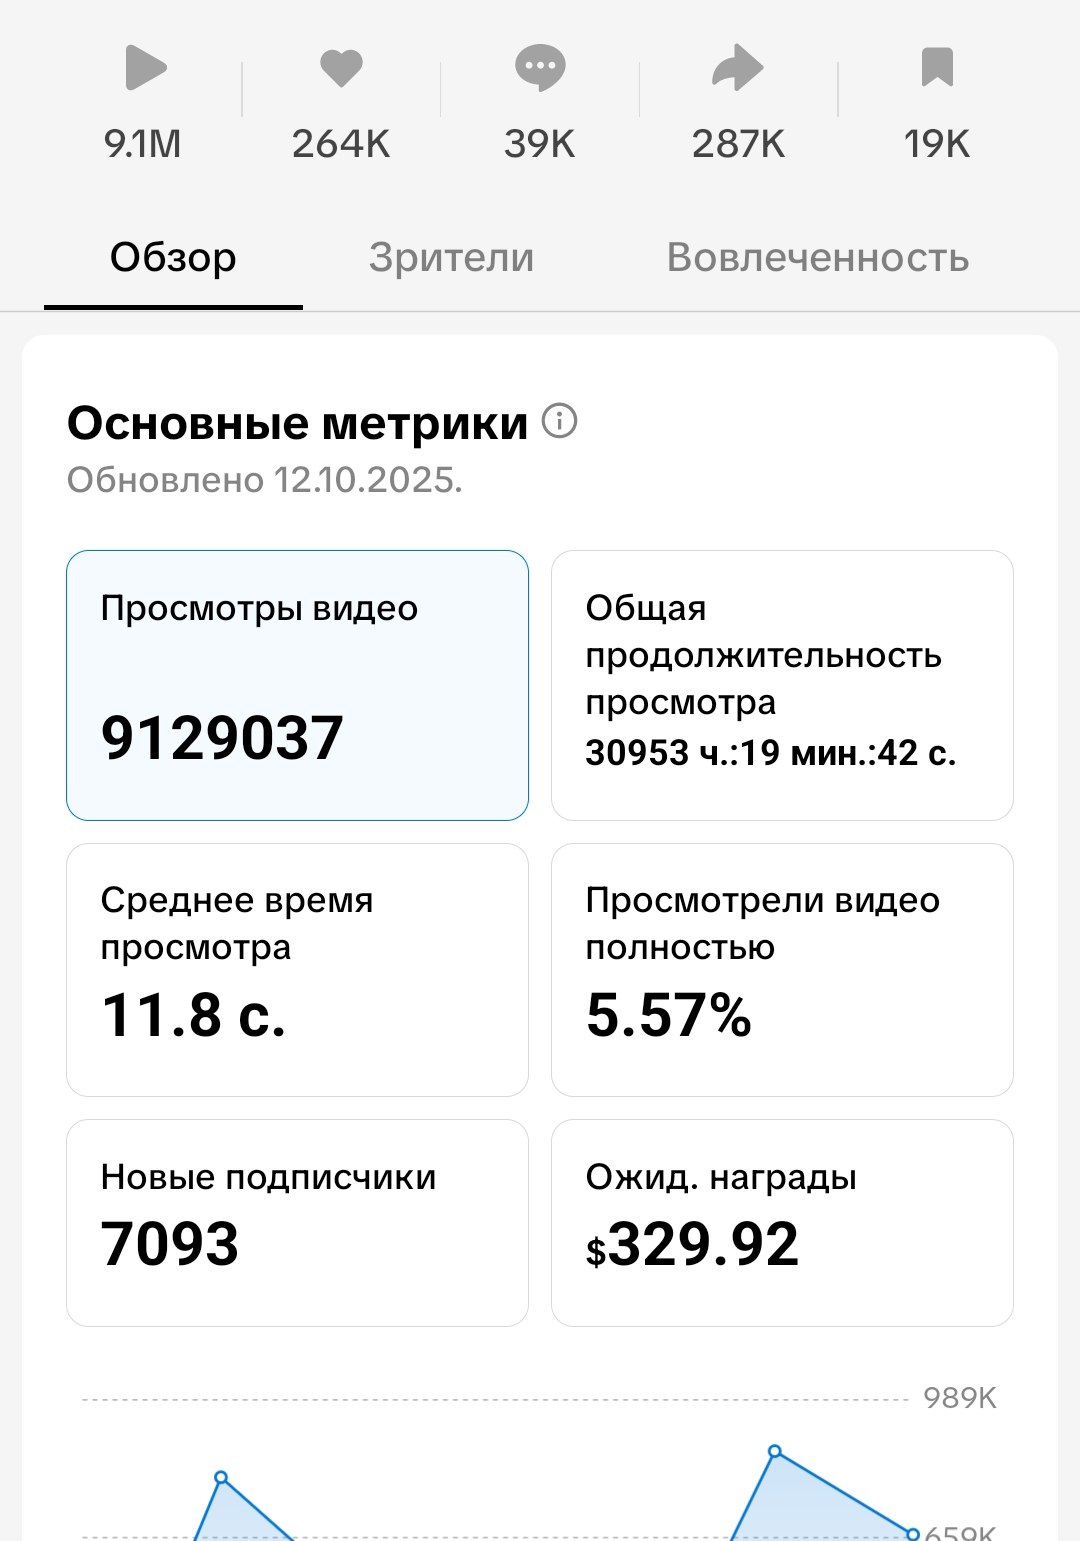The width and height of the screenshot is (1080, 1541).
Task: Click the rightmost chart point near 659K
Action: (x=912, y=1534)
